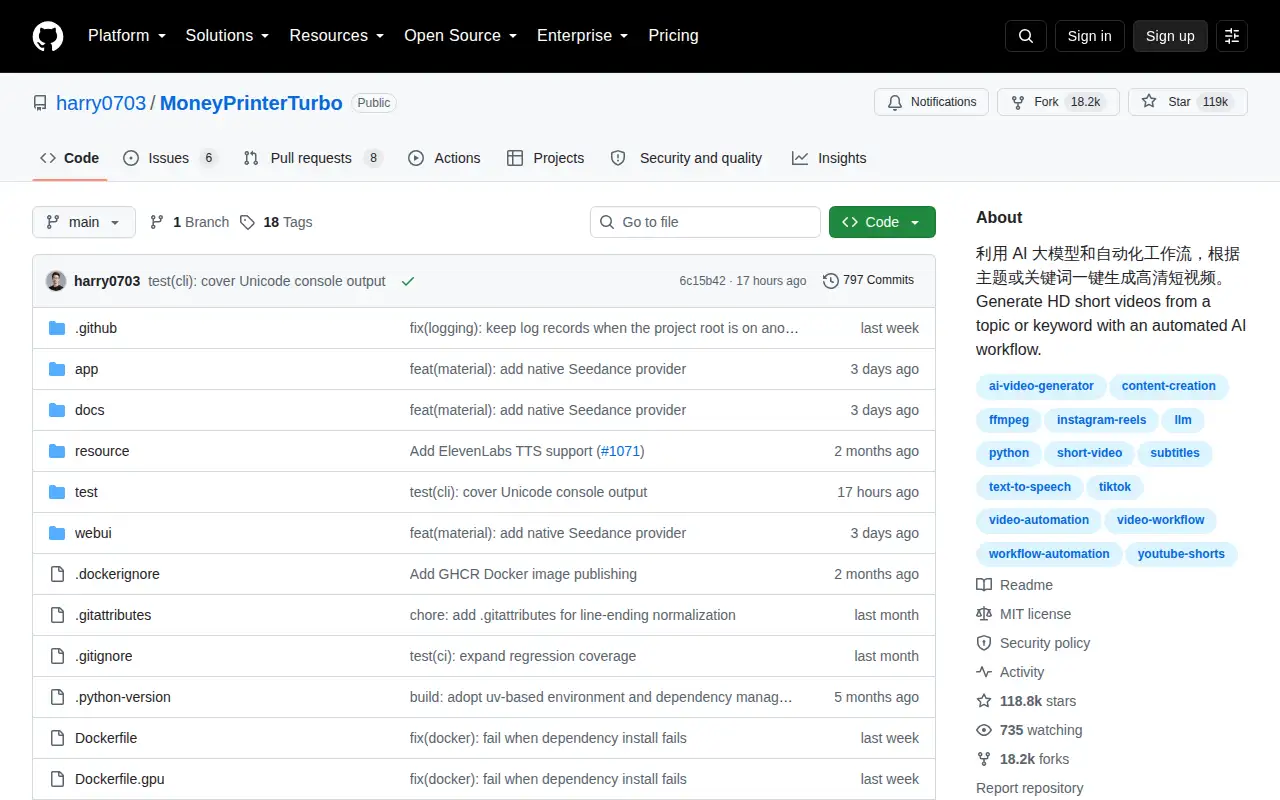The height and width of the screenshot is (800, 1280).
Task: Open commit hash 6c15b42
Action: tap(702, 281)
